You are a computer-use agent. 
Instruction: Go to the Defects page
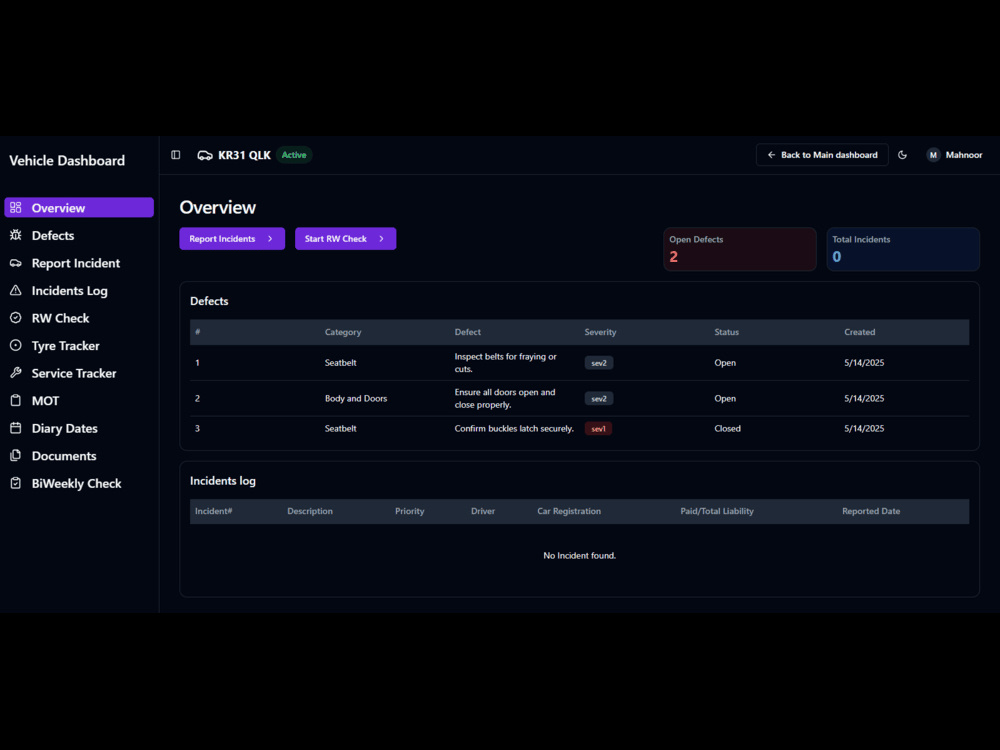(79, 235)
